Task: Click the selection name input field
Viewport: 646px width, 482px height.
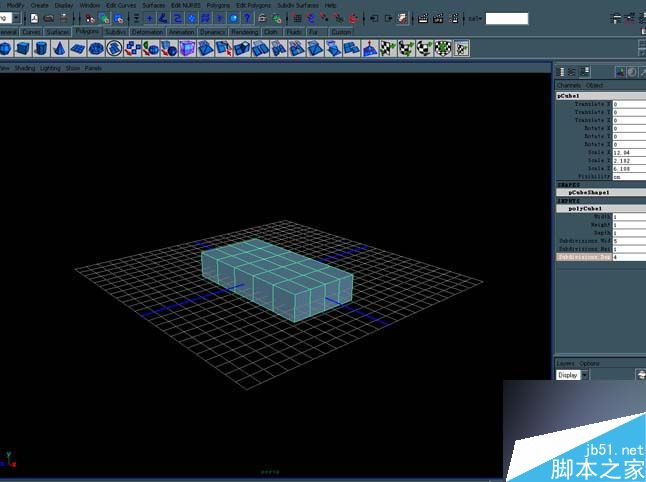Action: click(x=507, y=19)
